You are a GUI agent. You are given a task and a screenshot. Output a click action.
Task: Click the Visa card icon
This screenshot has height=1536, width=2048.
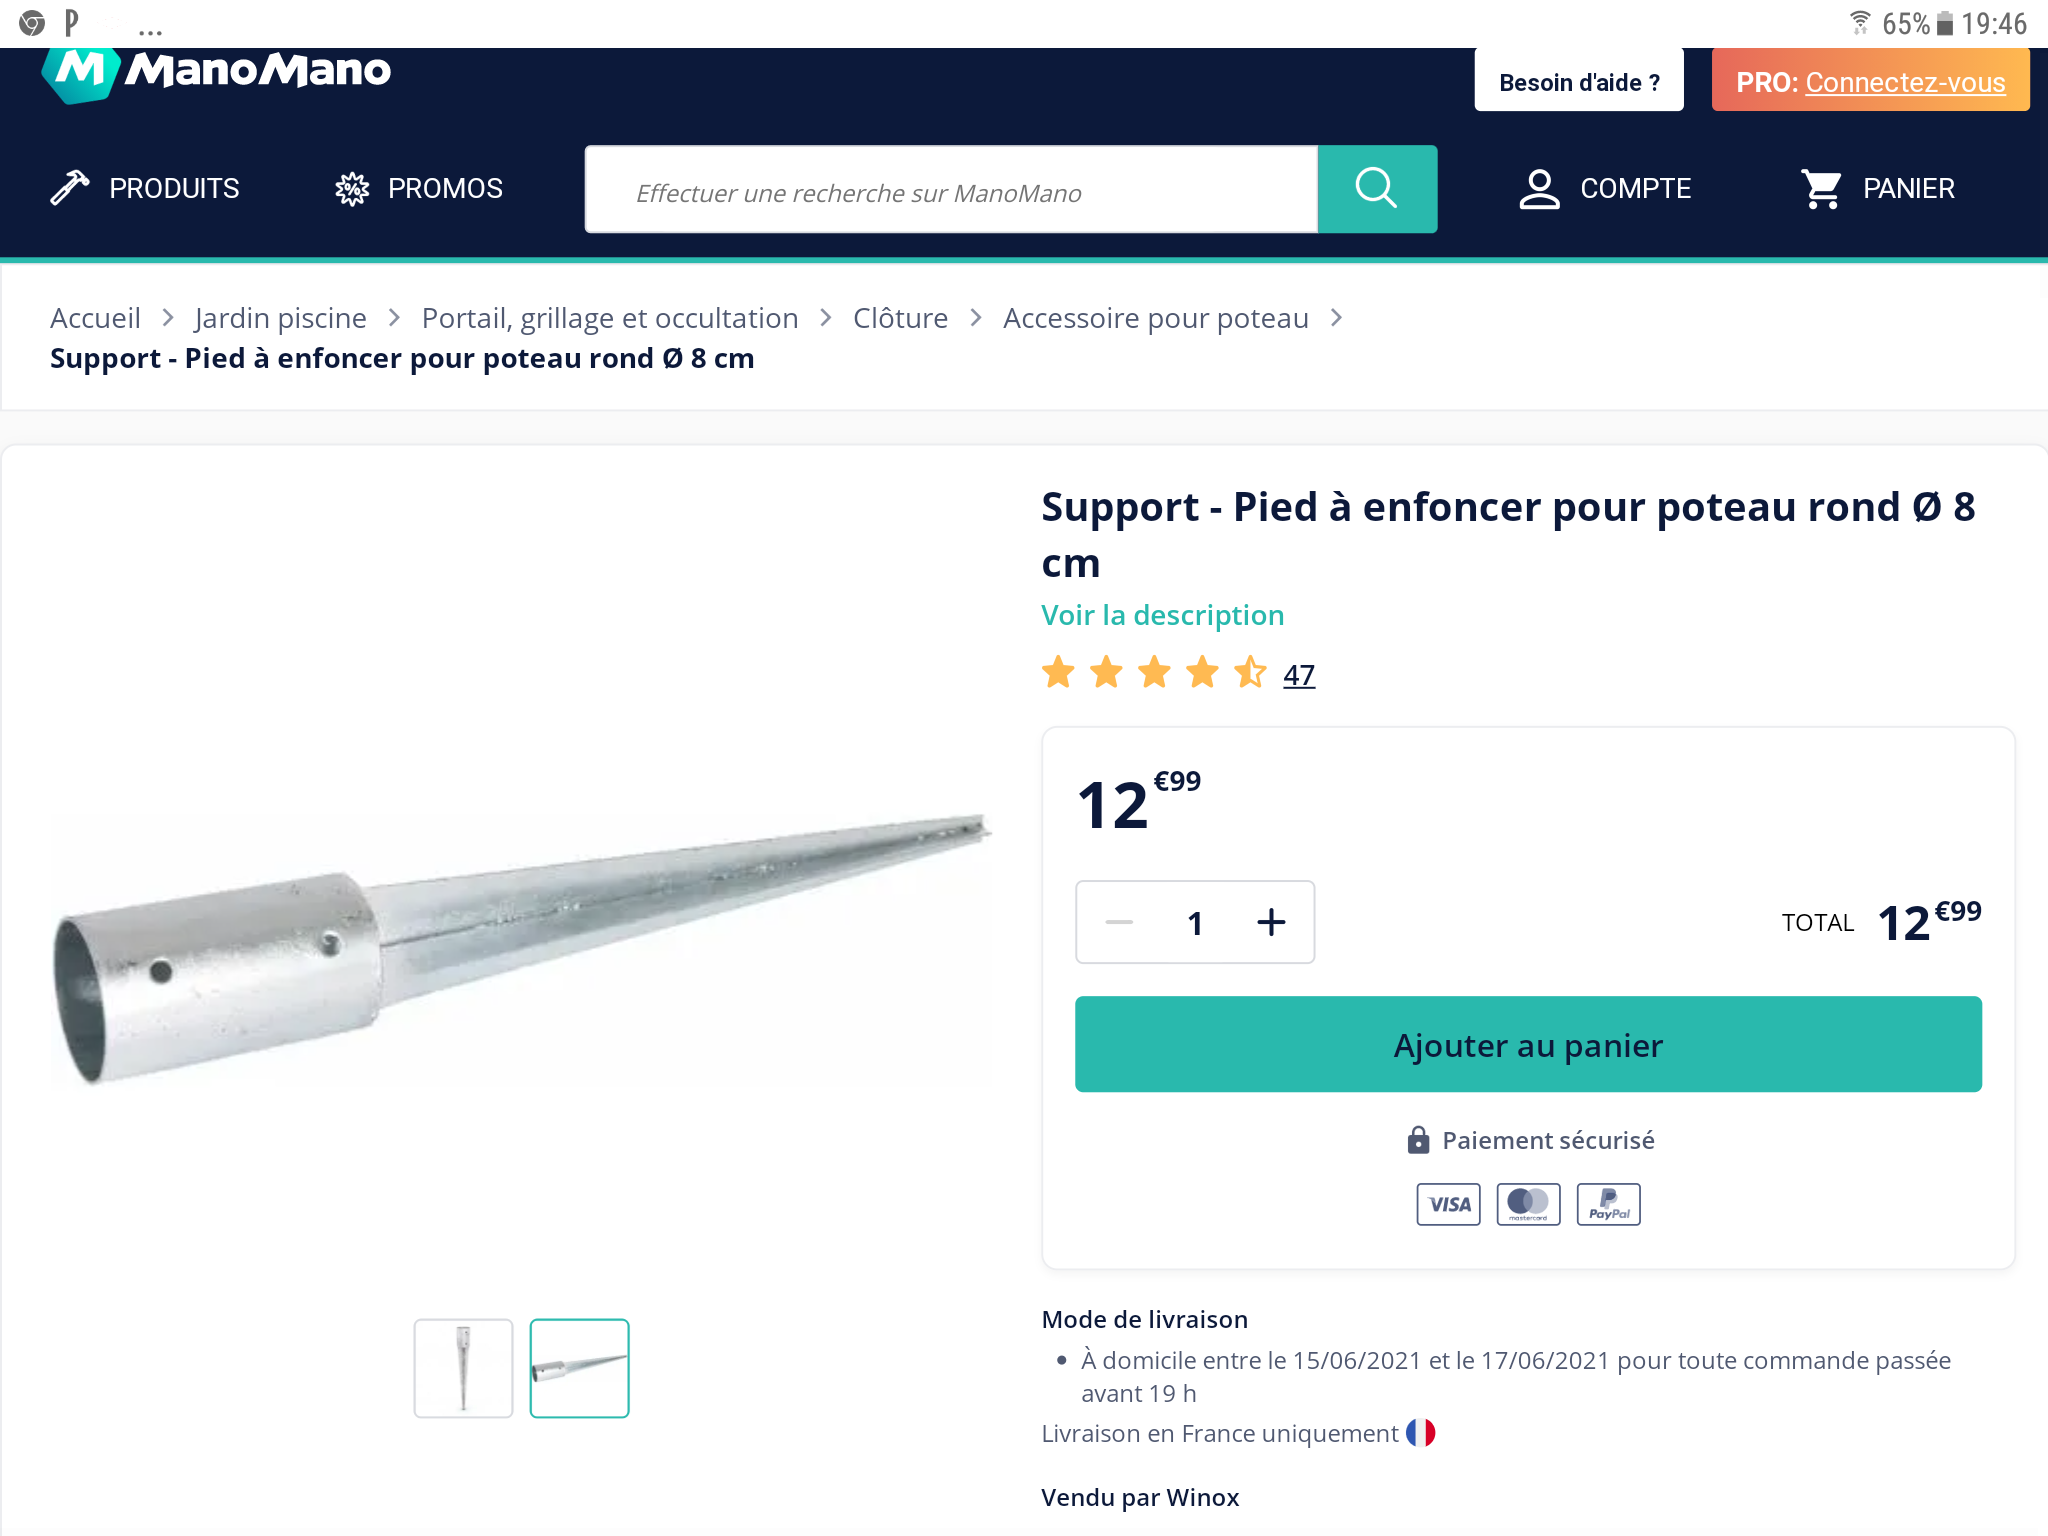(x=1448, y=1204)
